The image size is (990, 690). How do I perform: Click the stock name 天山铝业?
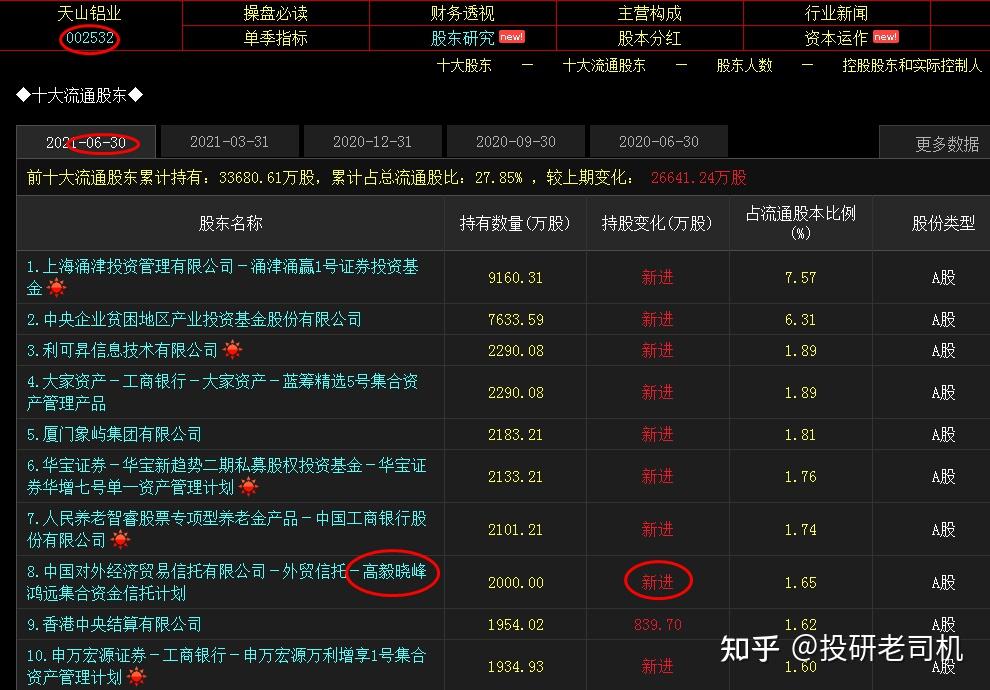pos(89,13)
